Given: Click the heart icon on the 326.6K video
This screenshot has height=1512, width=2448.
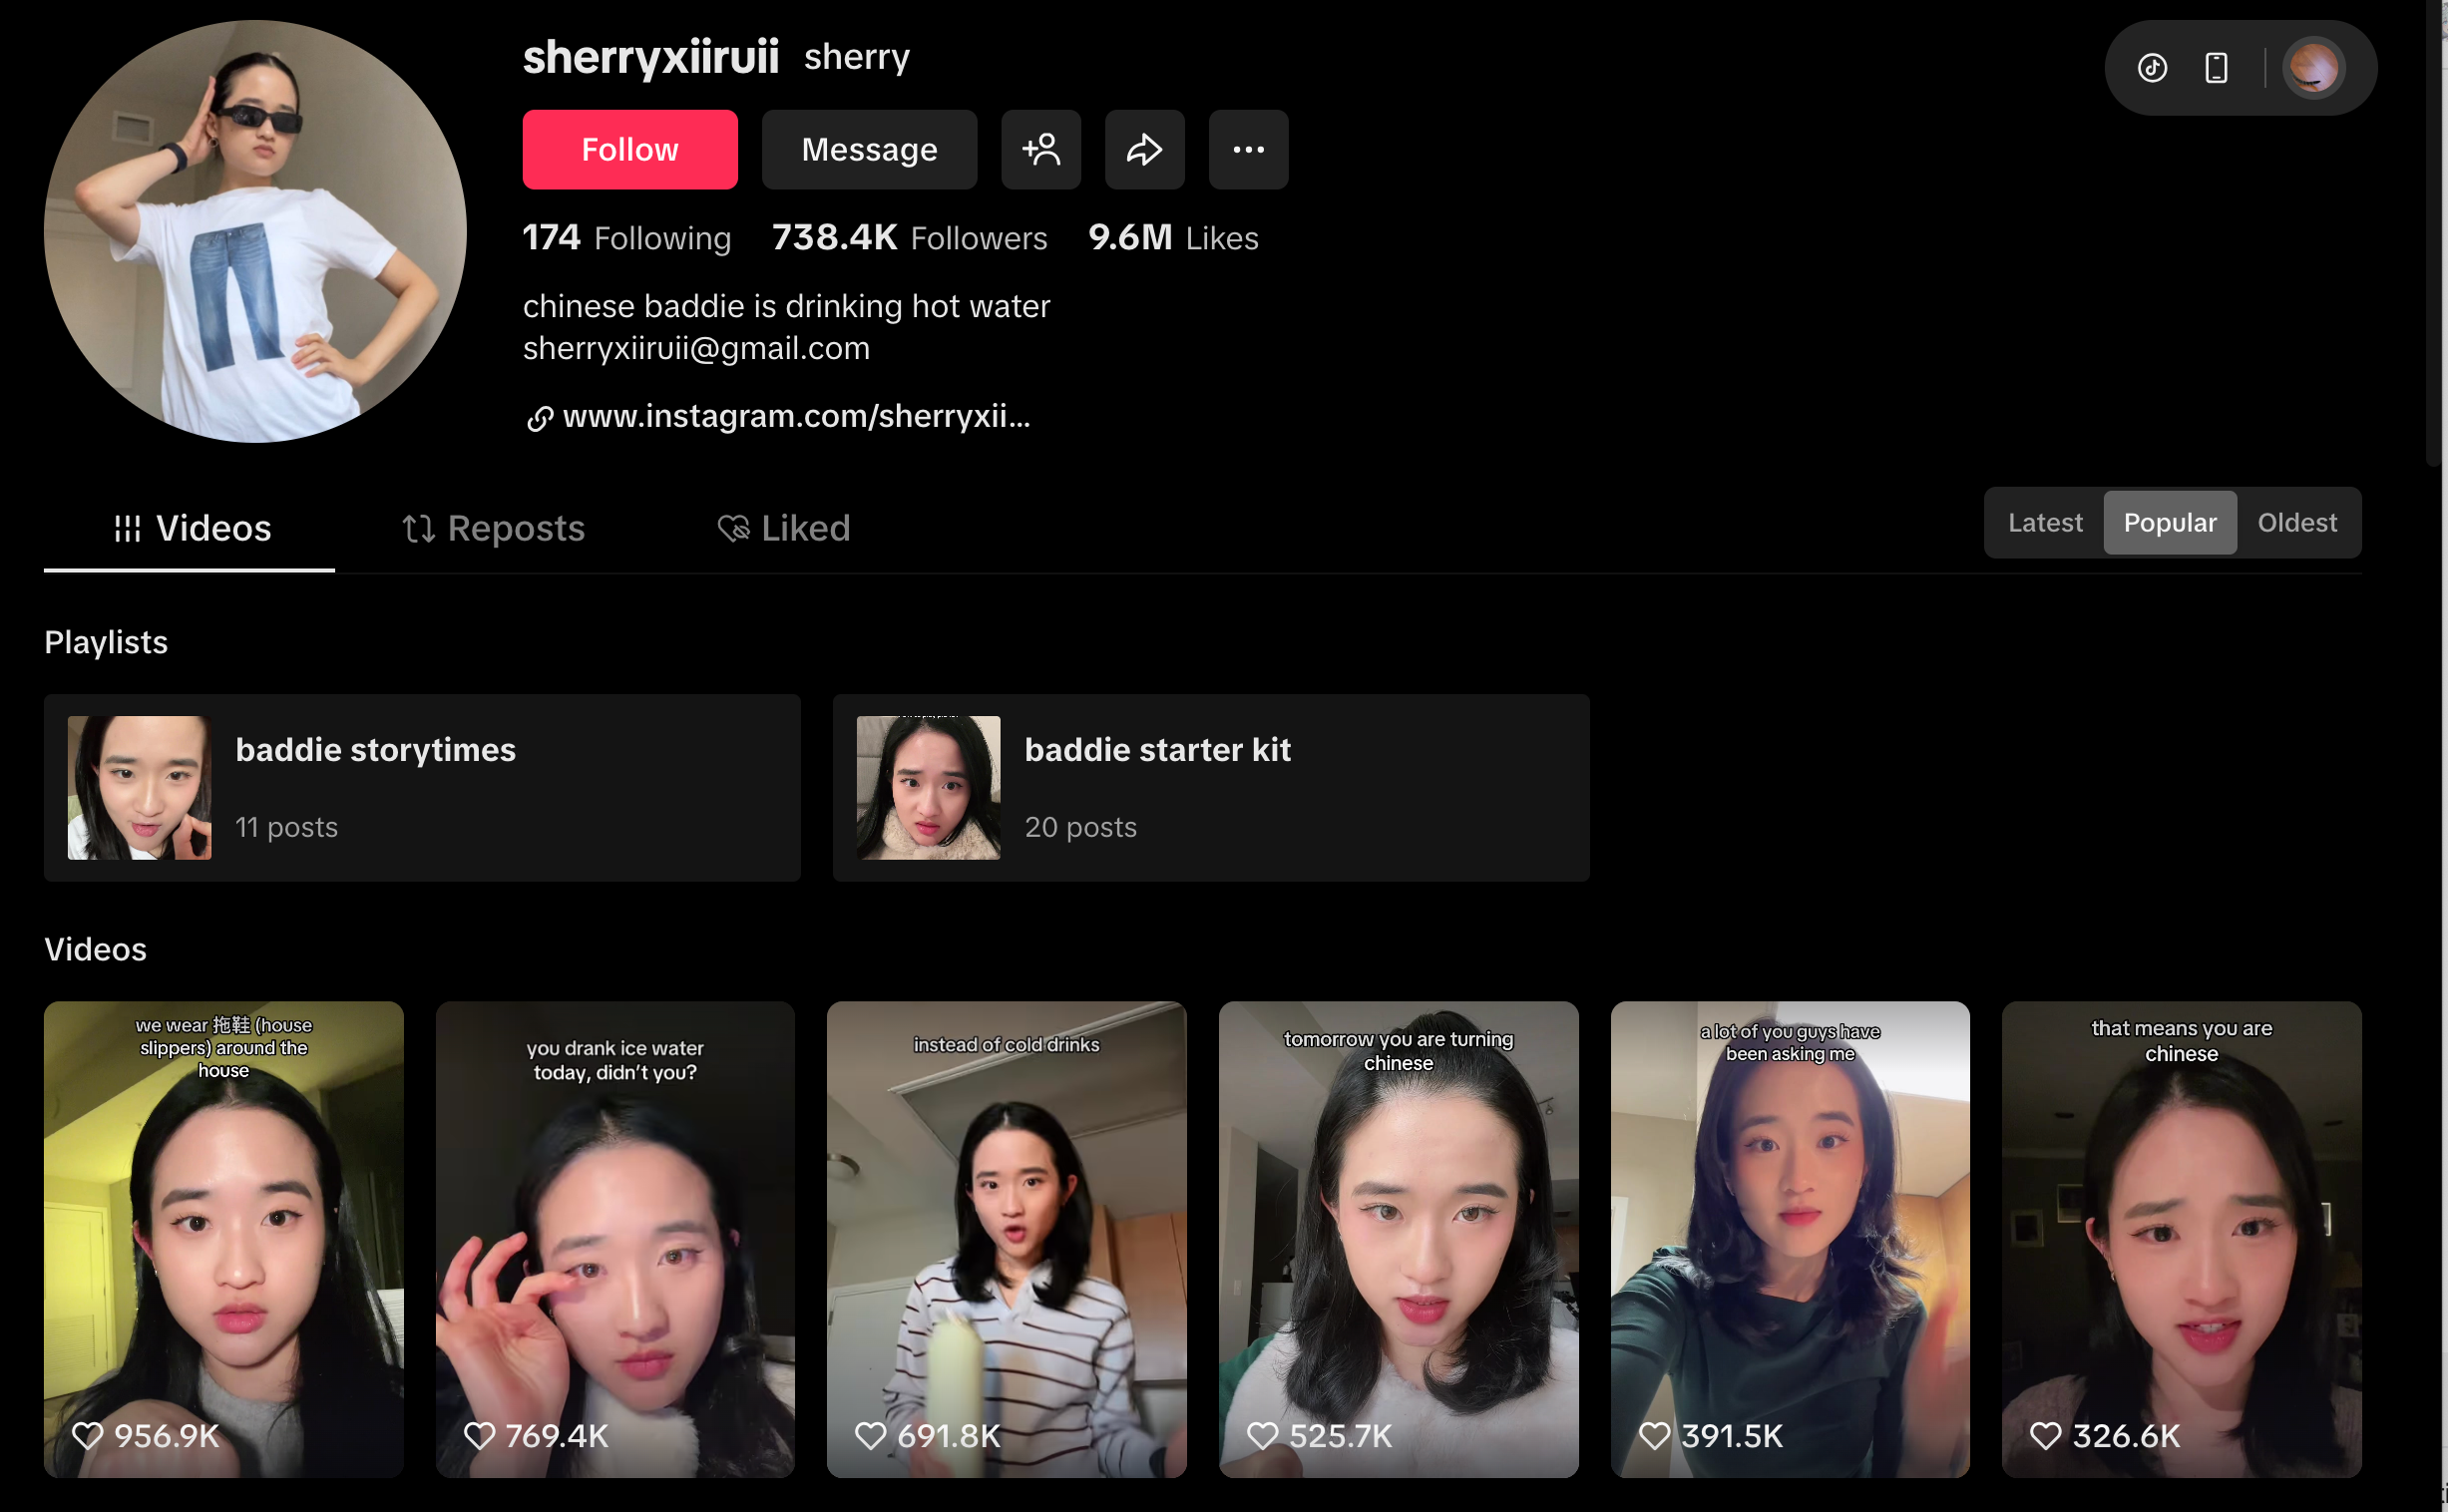Looking at the screenshot, I should click(x=2045, y=1436).
